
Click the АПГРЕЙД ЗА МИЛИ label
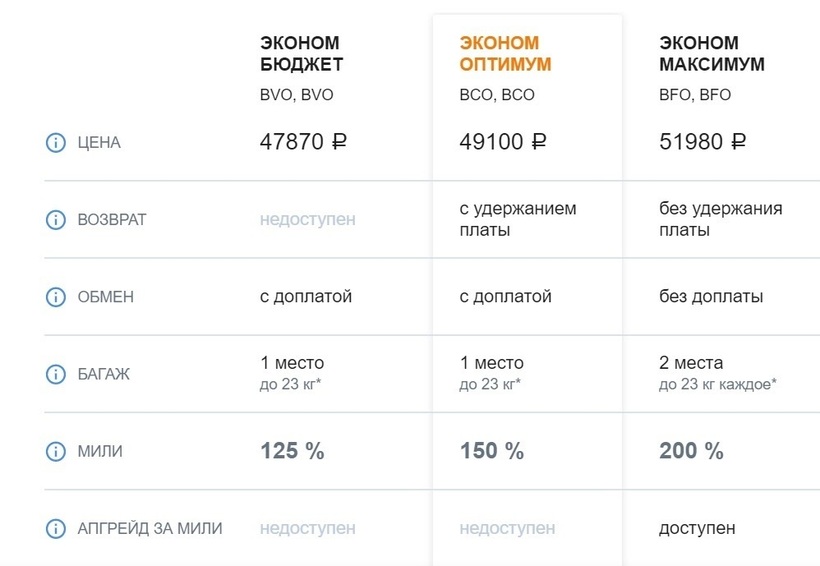point(150,528)
